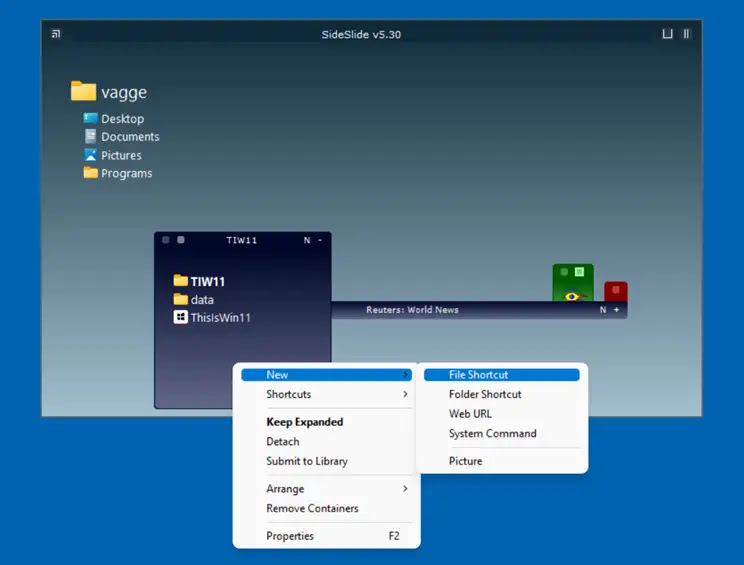Click the second square button on TIW11 container header
Image resolution: width=744 pixels, height=565 pixels.
[x=181, y=240]
